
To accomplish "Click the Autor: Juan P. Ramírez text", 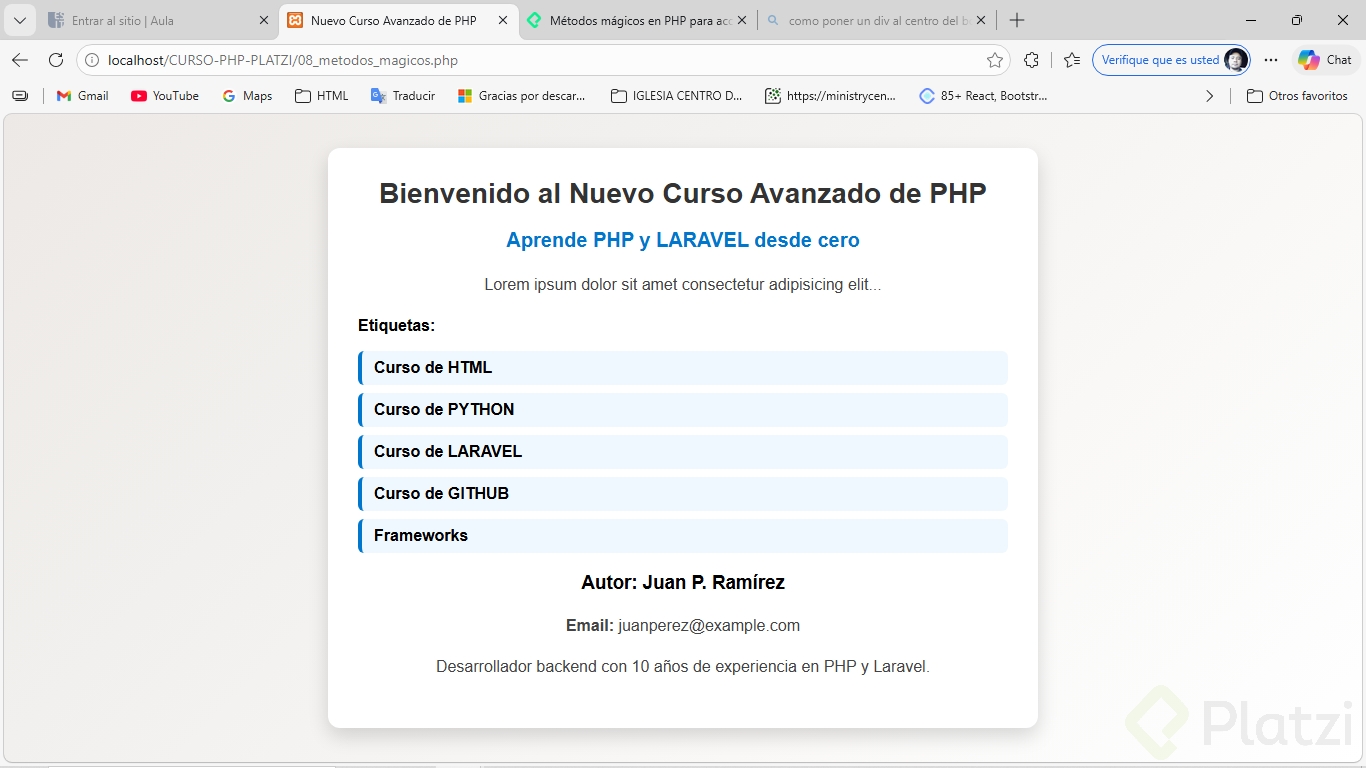I will coord(683,583).
